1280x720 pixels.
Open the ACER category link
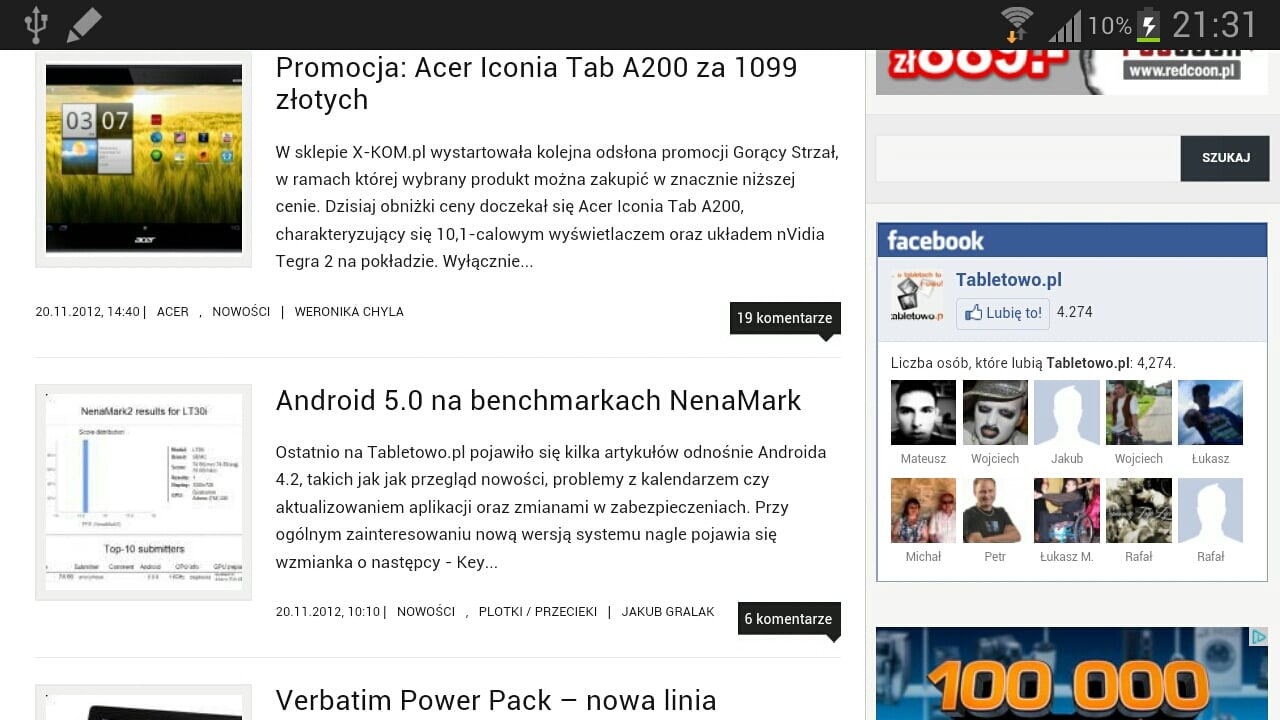tap(173, 312)
